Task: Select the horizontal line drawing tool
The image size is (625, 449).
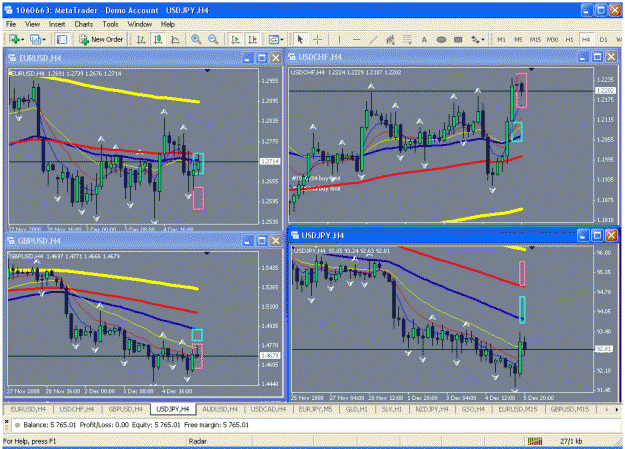Action: (x=356, y=39)
